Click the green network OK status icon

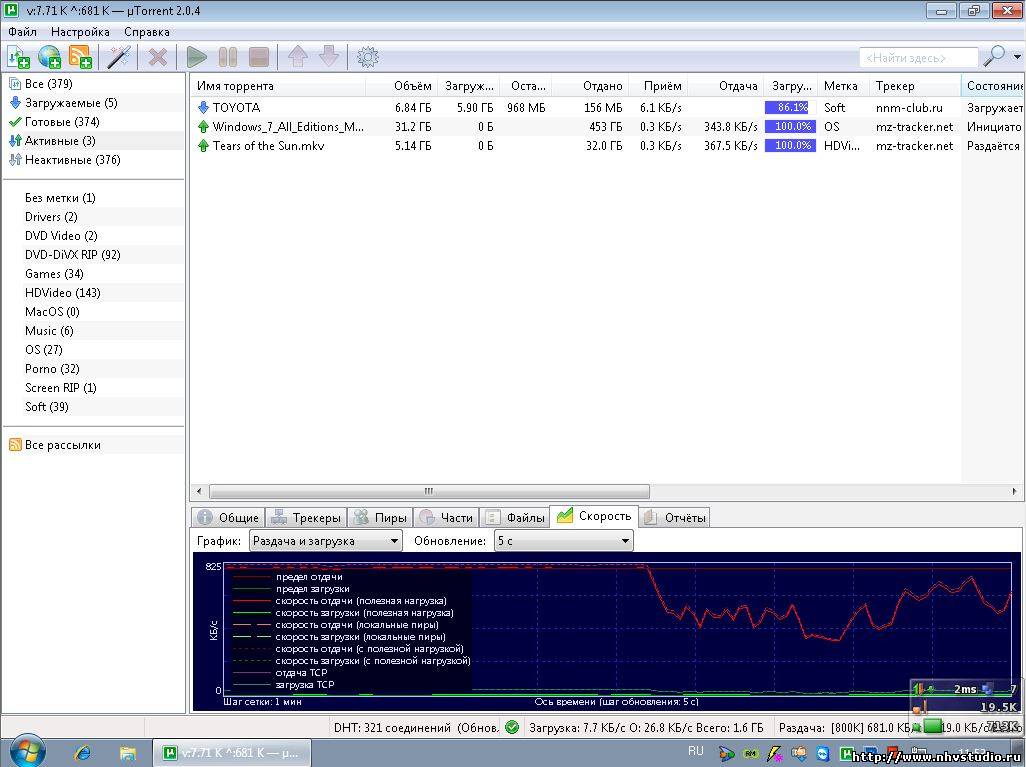pyautogui.click(x=512, y=727)
